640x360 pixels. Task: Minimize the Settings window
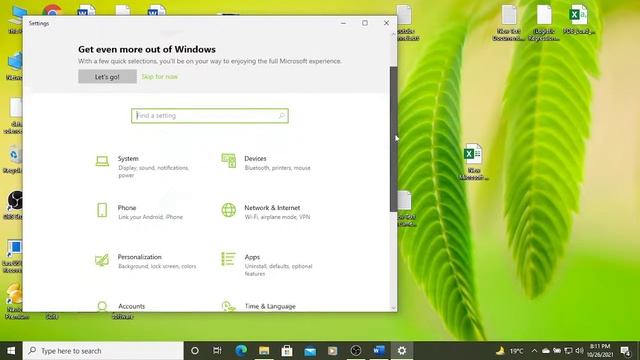343,23
